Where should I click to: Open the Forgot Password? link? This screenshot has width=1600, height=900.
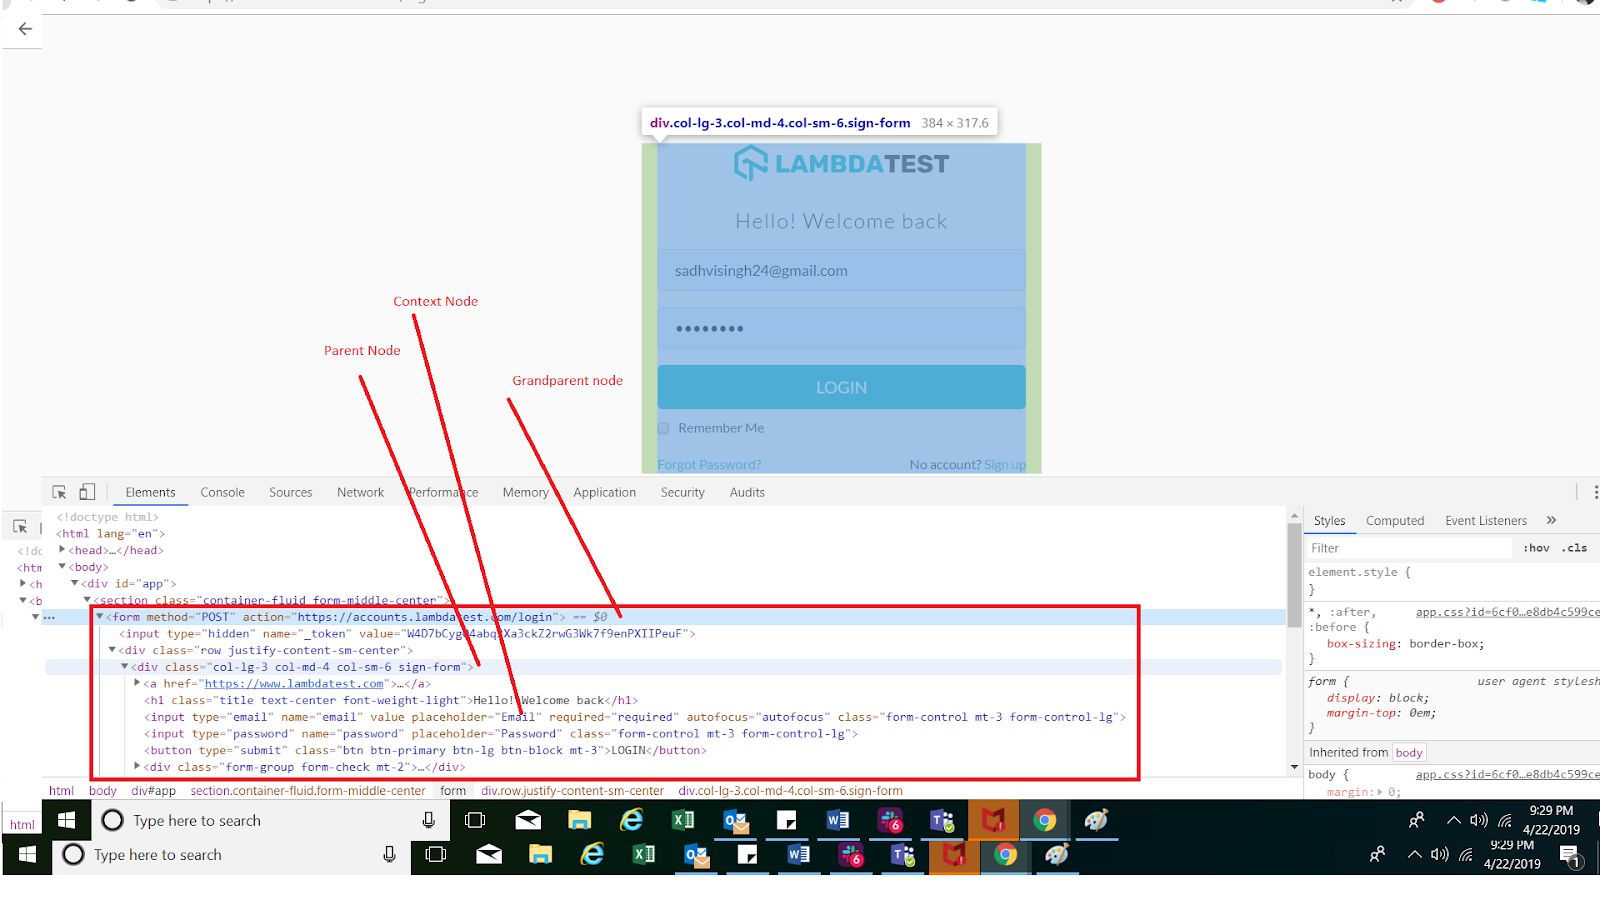[x=709, y=465]
